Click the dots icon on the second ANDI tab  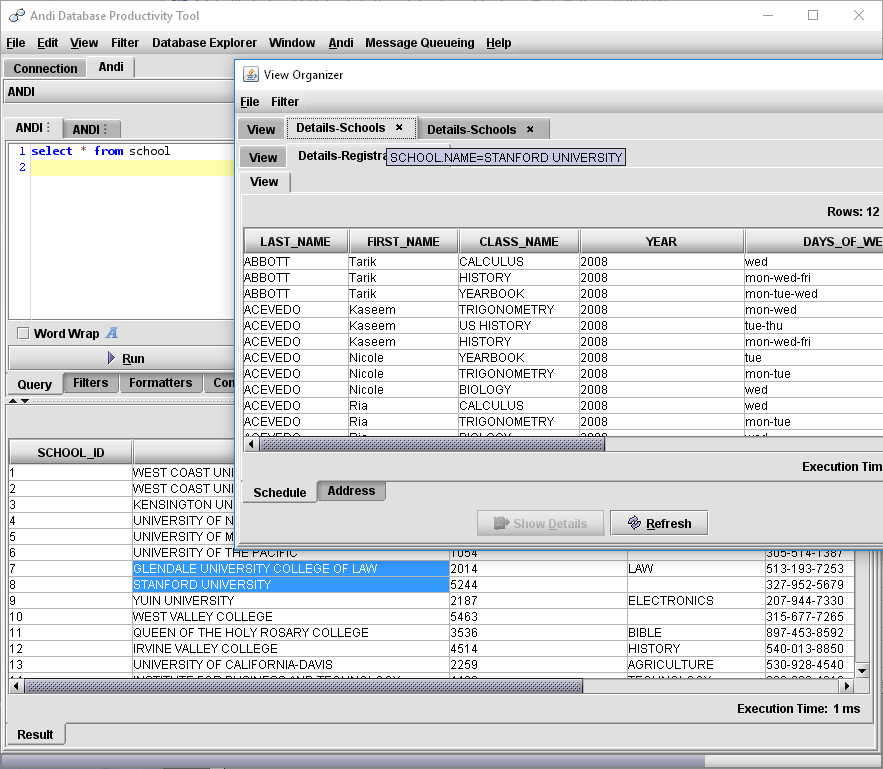click(106, 128)
